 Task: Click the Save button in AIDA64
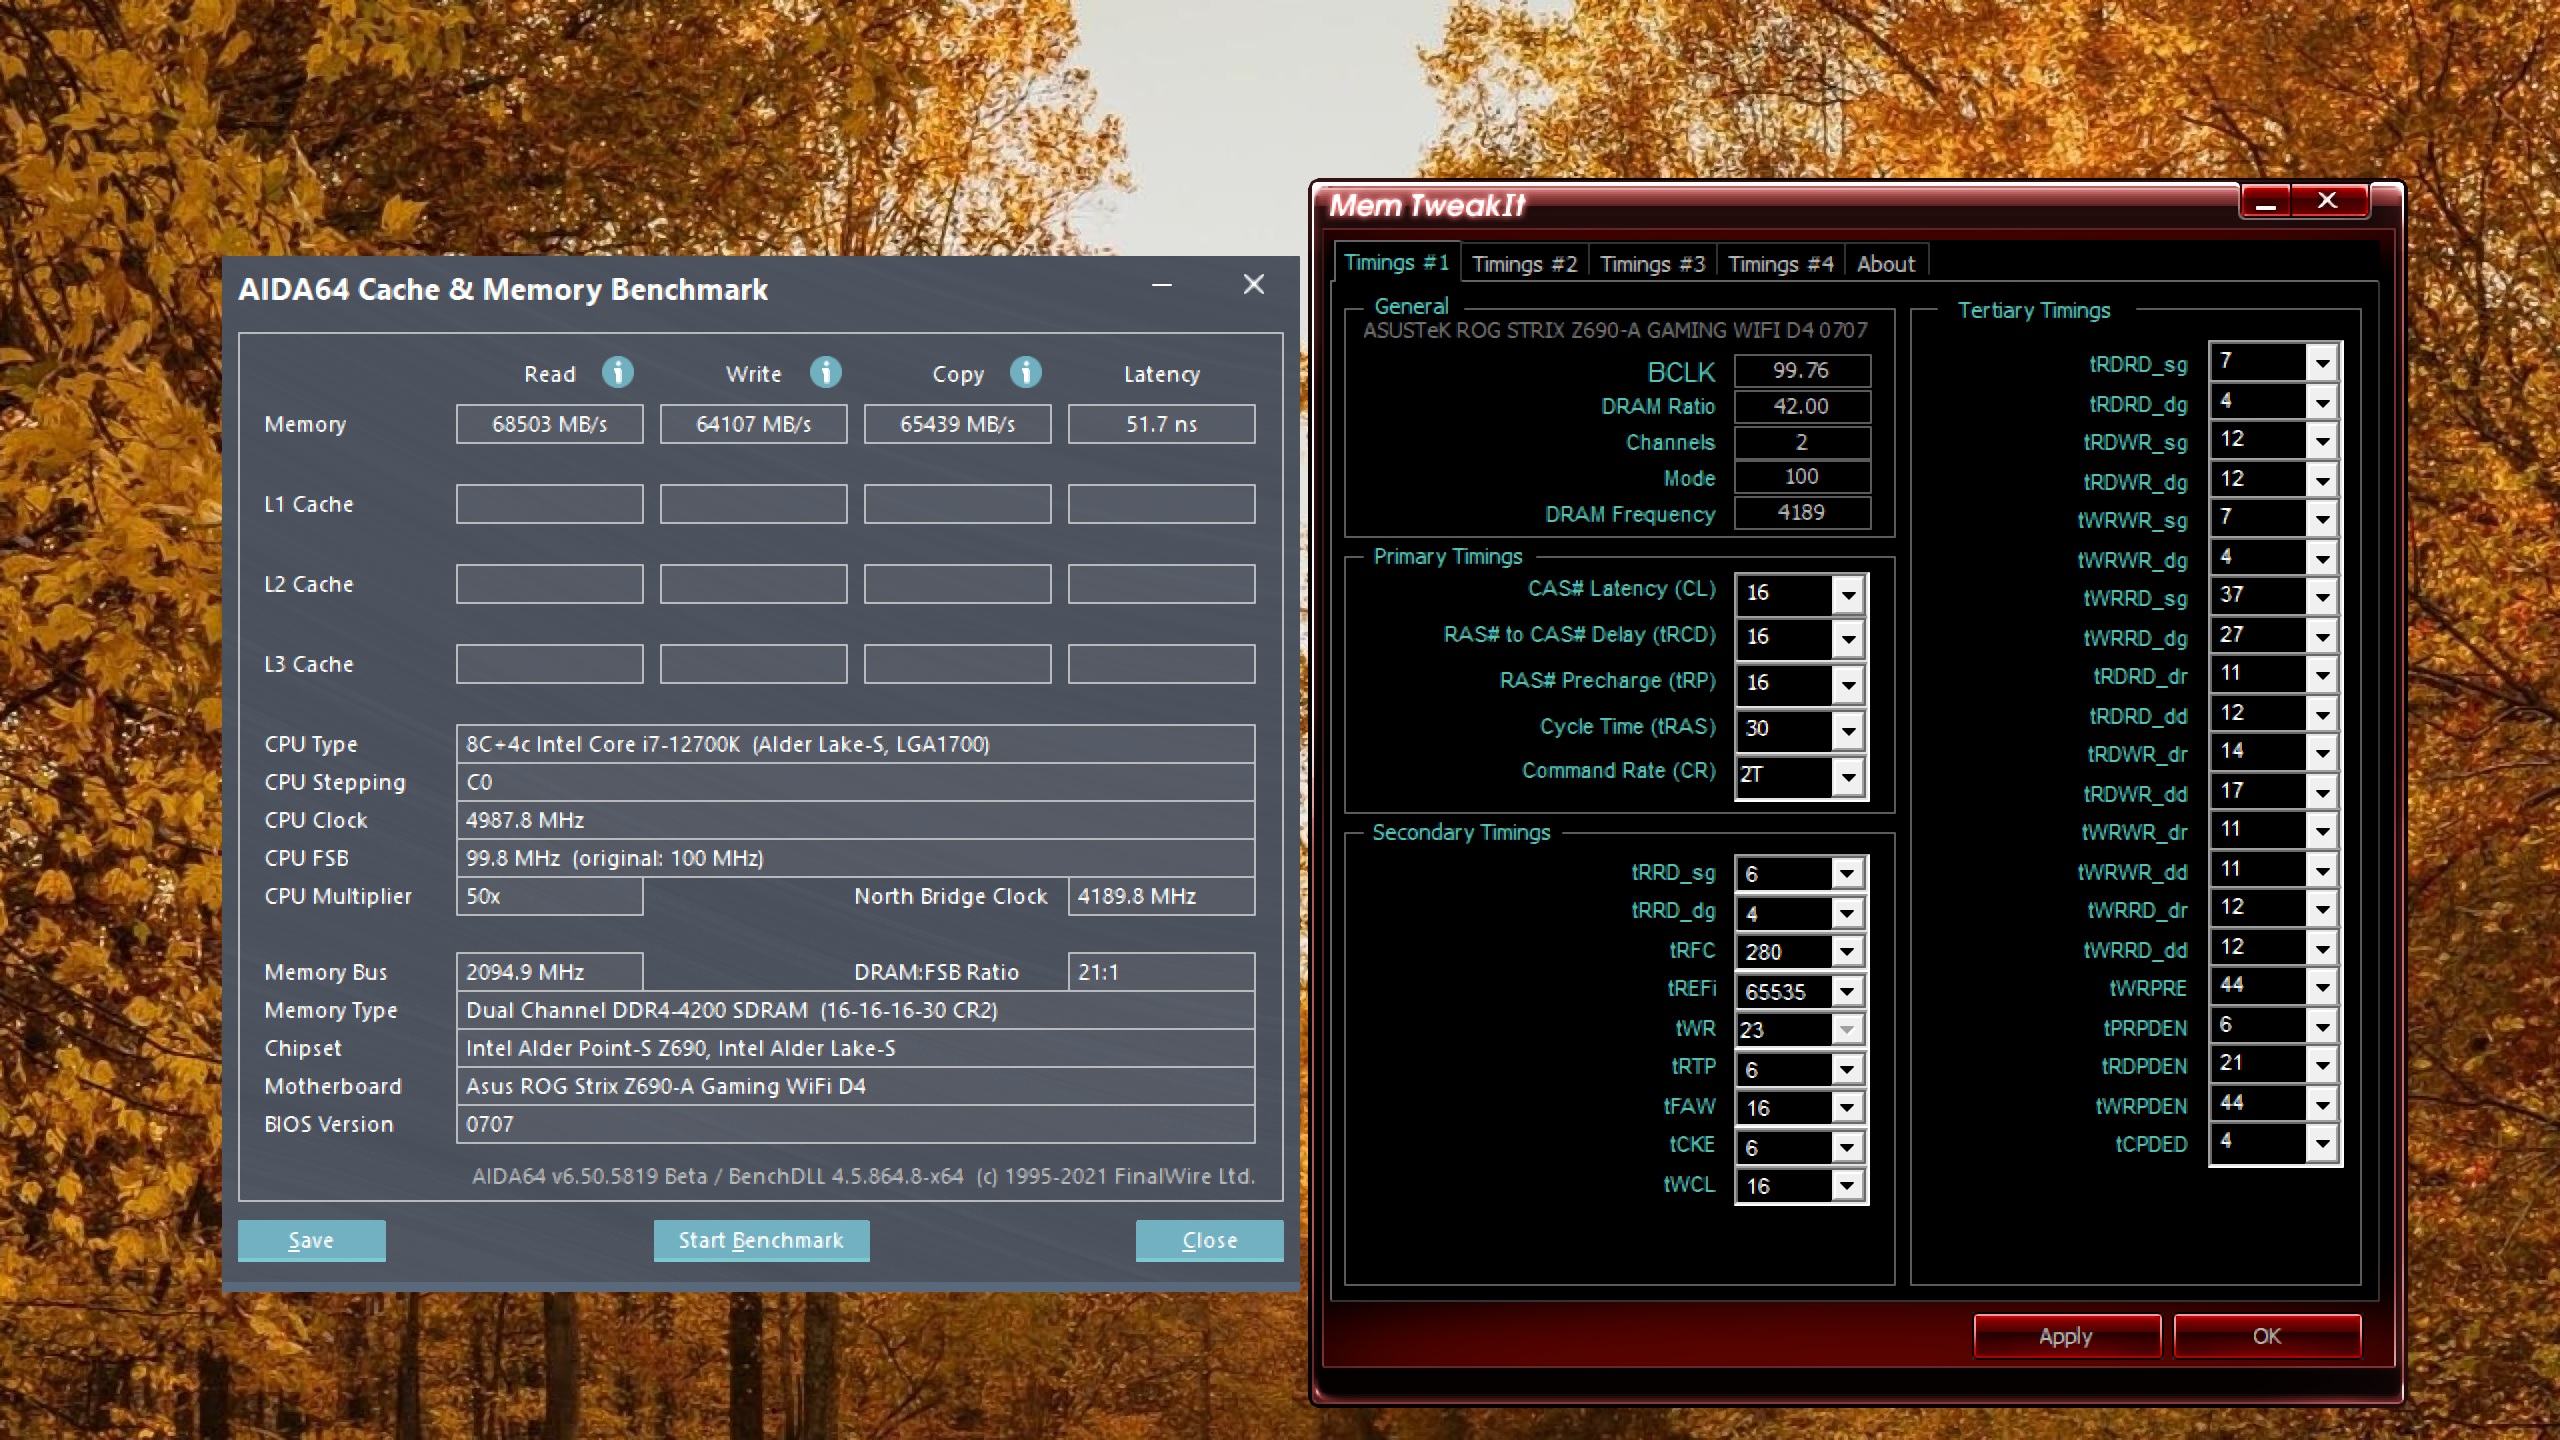tap(311, 1240)
